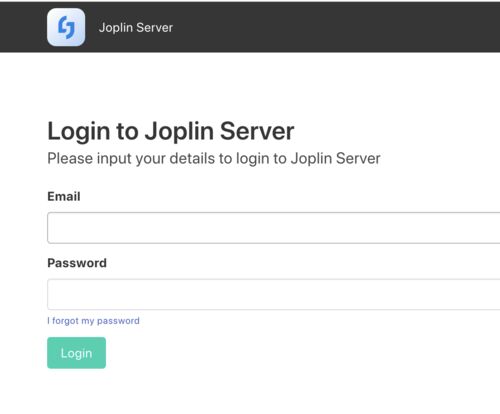Click the blue J symbol in logo
Image resolution: width=500 pixels, height=414 pixels.
66,27
